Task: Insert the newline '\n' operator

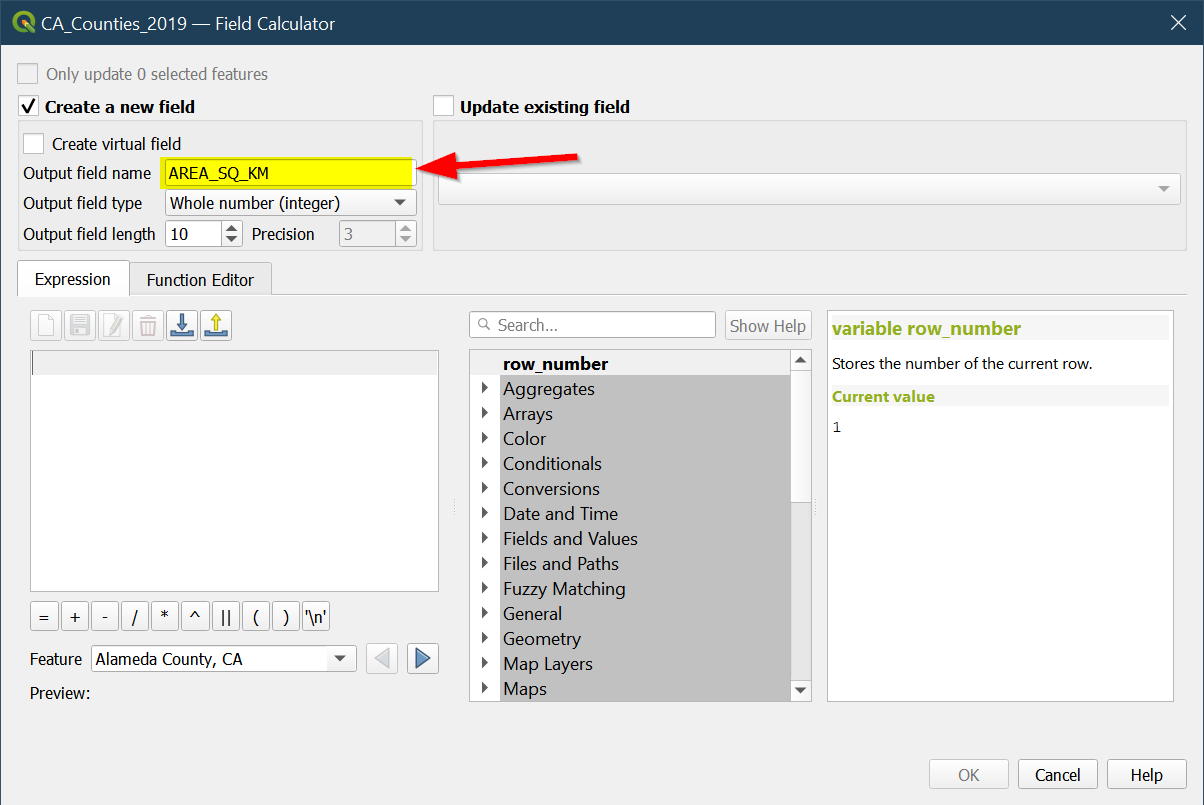Action: [316, 617]
